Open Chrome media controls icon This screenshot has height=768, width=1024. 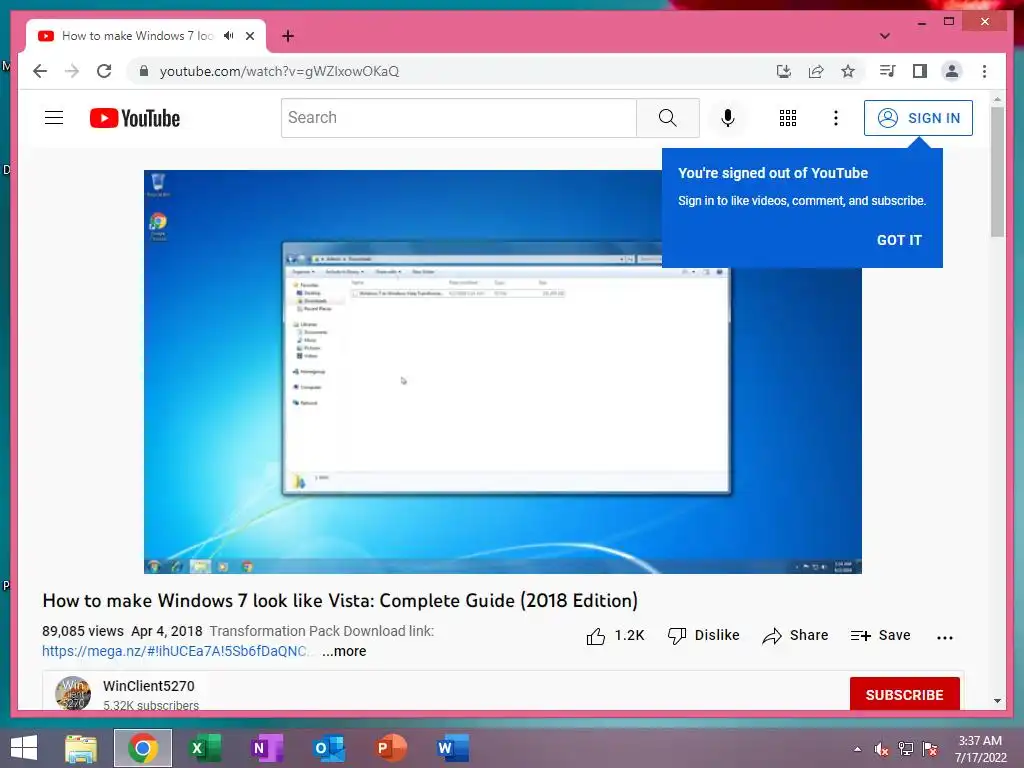click(x=887, y=71)
